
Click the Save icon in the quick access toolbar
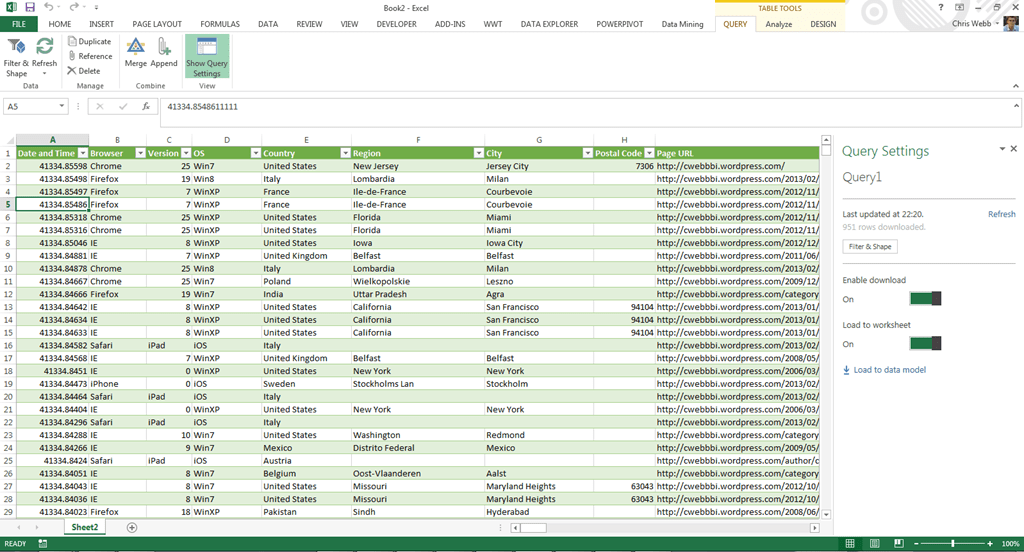30,7
